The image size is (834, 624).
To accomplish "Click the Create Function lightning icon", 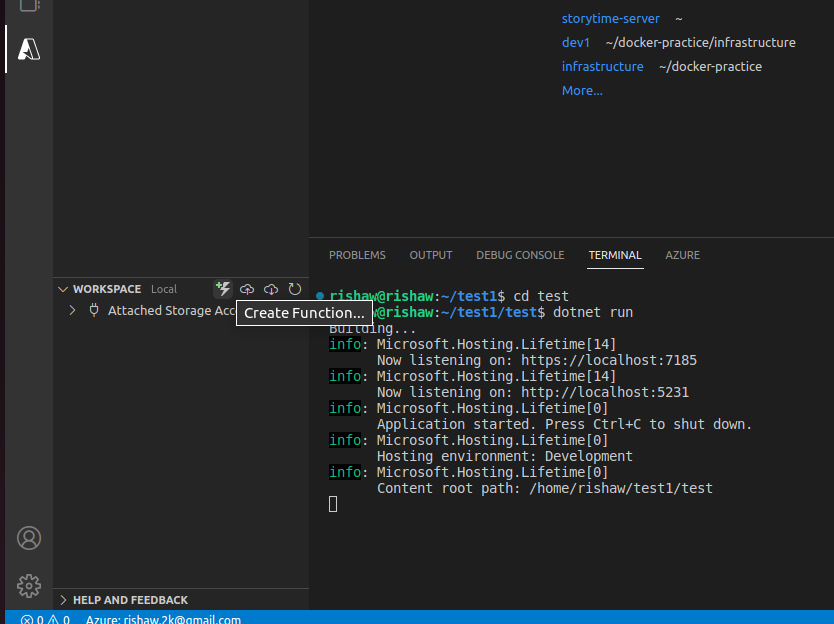I will tap(223, 289).
